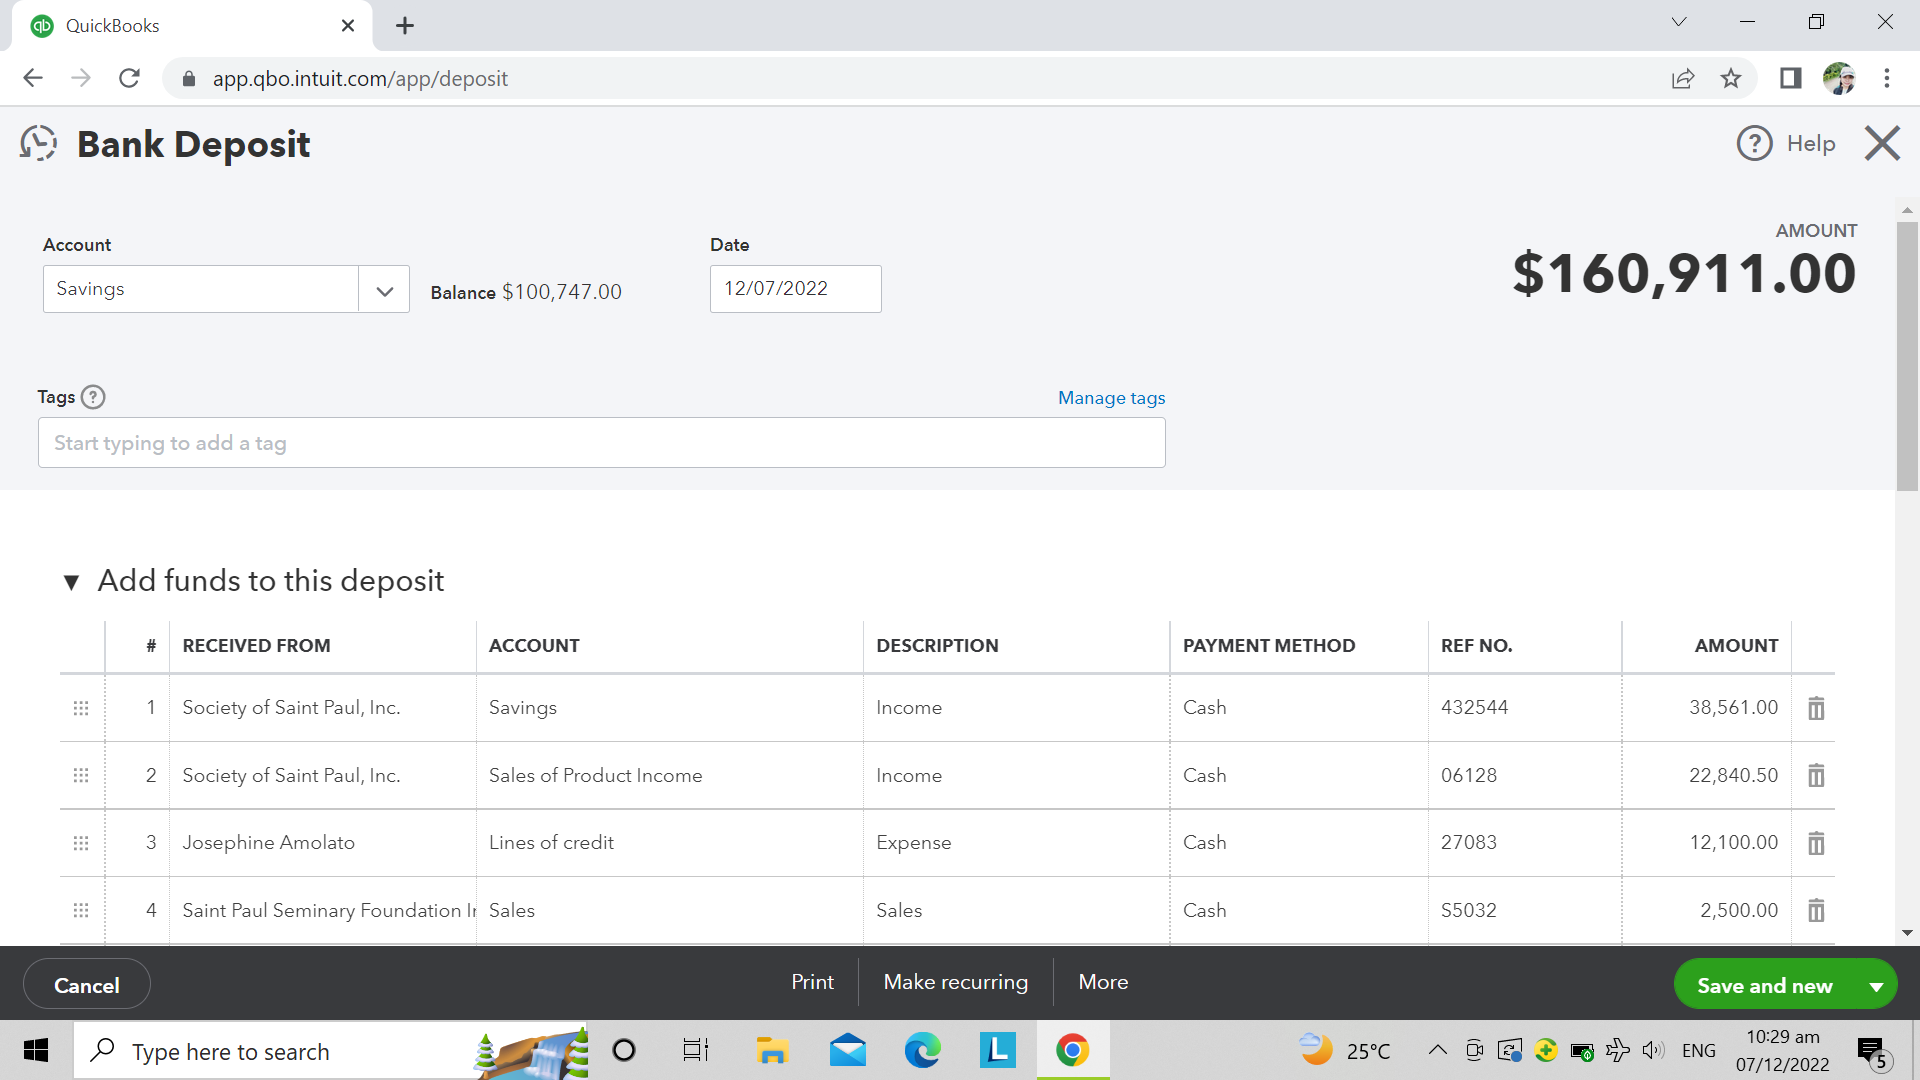The height and width of the screenshot is (1080, 1920).
Task: Go back in browser history
Action: pos(33,78)
